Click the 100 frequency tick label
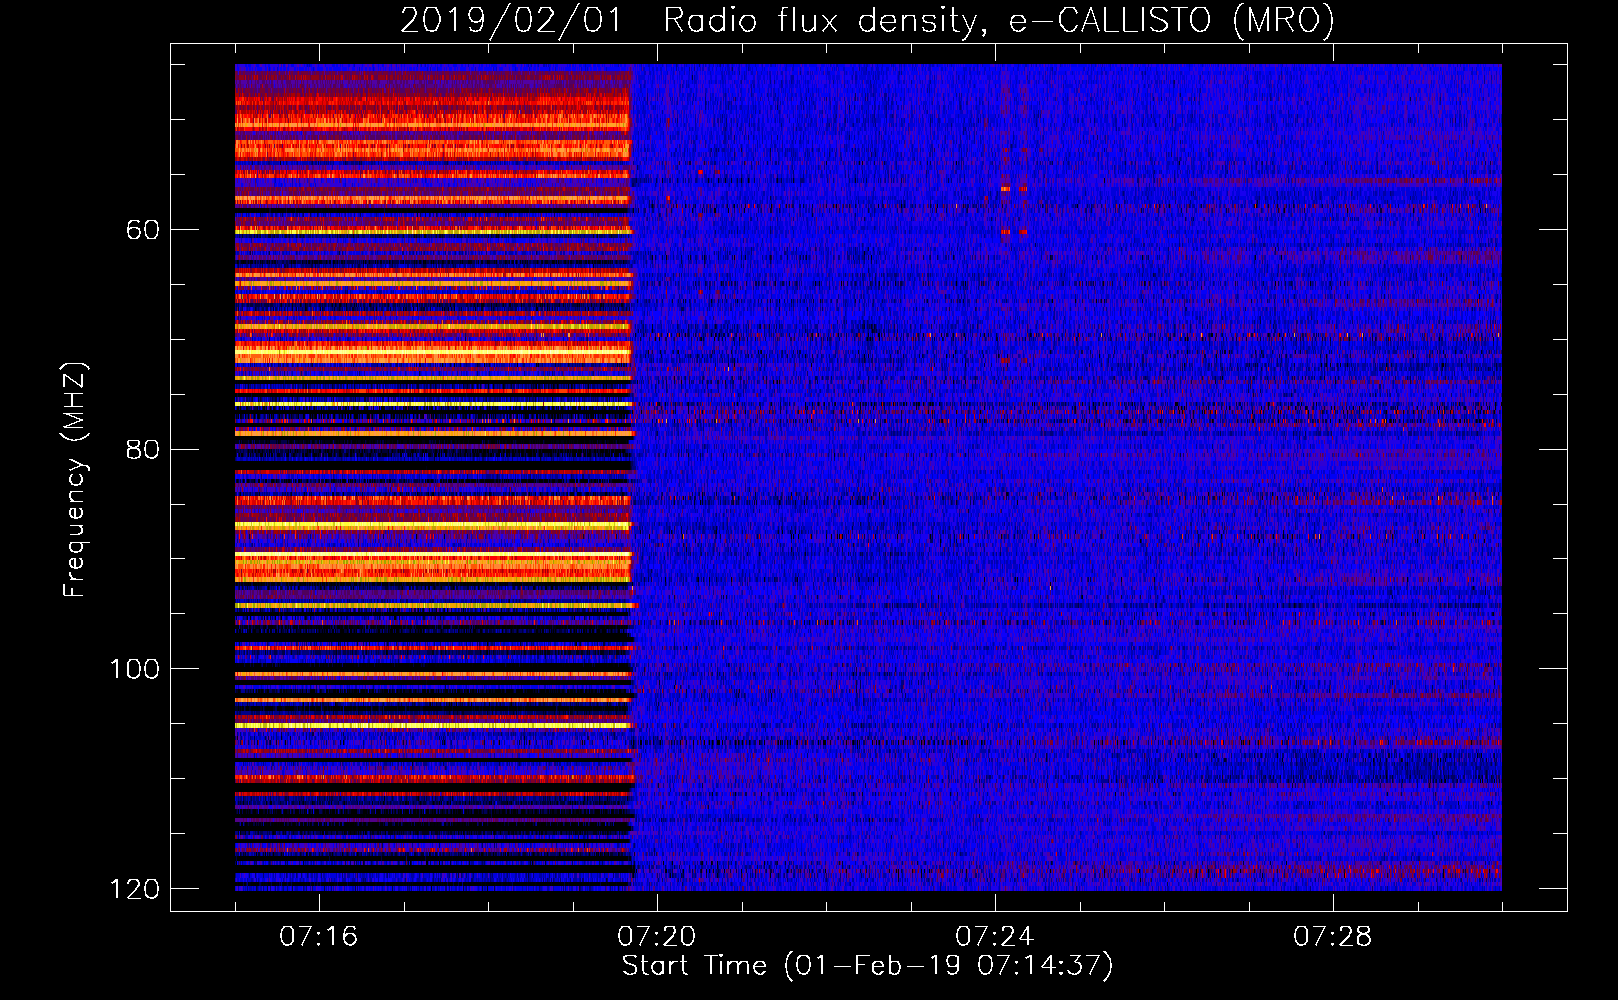 point(135,669)
